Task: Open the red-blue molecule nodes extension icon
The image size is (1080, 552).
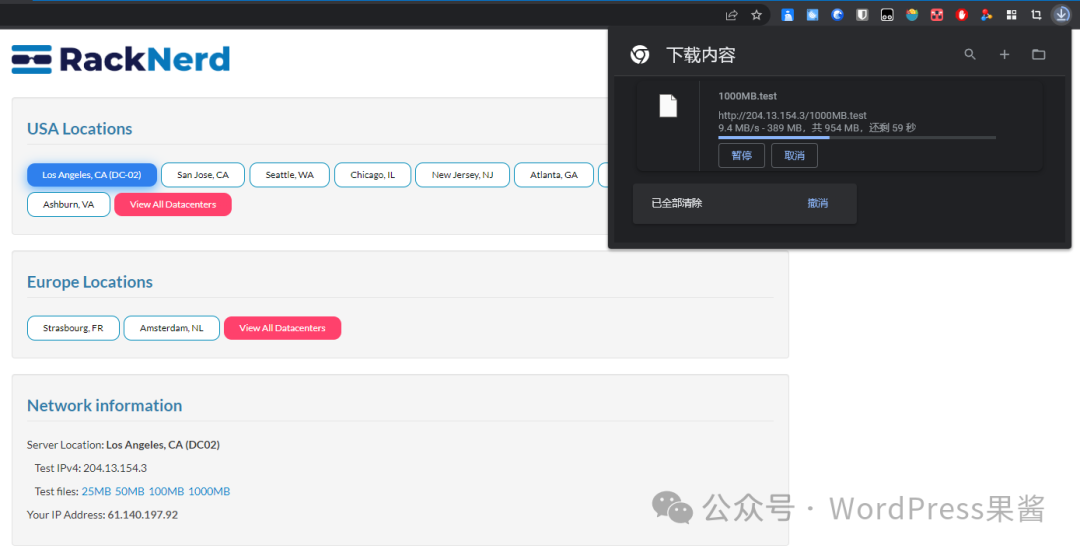Action: pyautogui.click(x=986, y=14)
